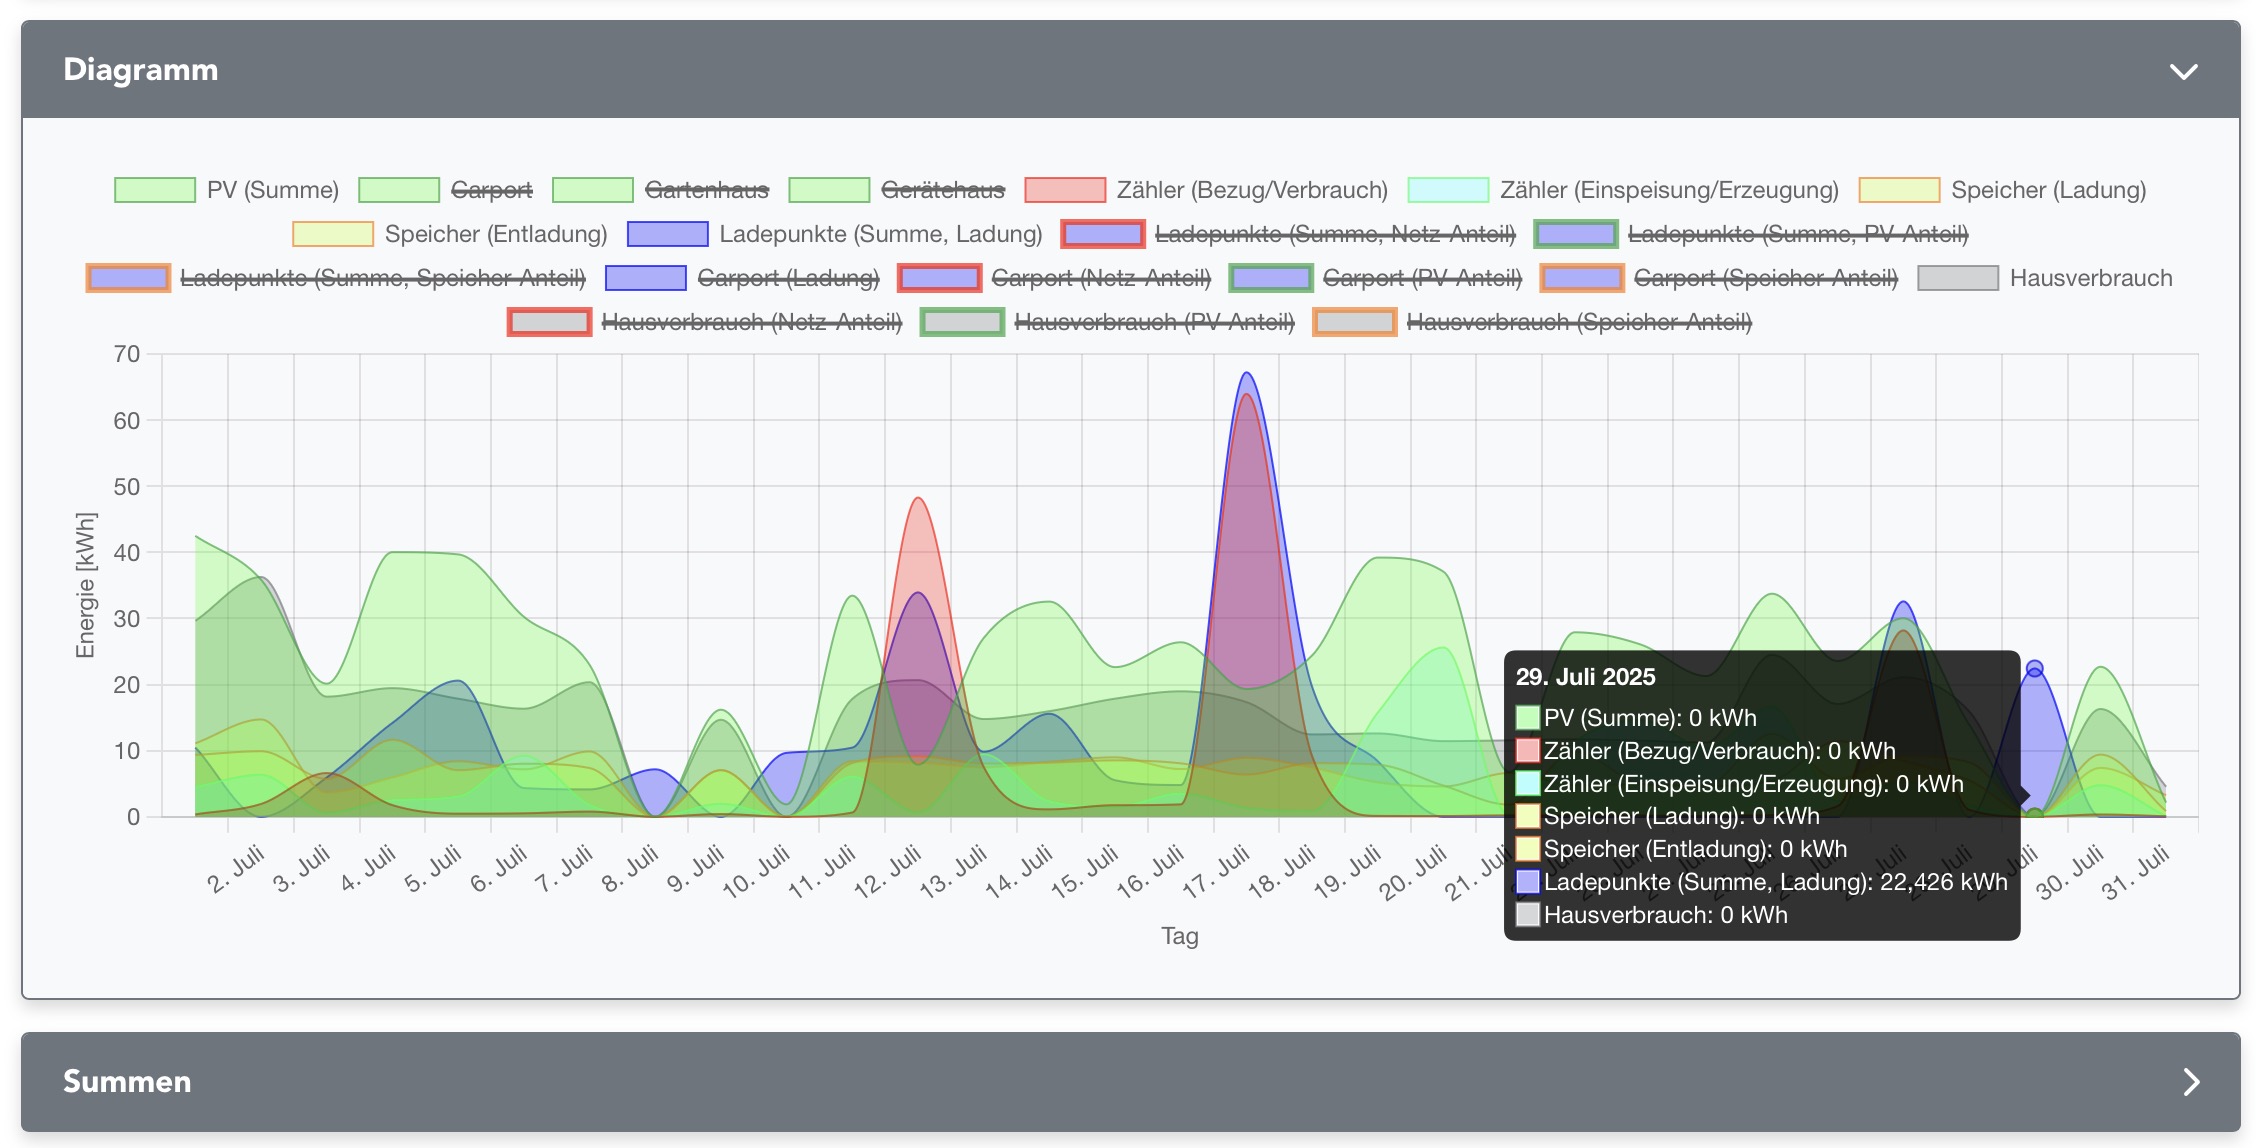This screenshot has height=1148, width=2256.
Task: Hide Speicher (Entladung) dataset
Action: pyautogui.click(x=495, y=234)
